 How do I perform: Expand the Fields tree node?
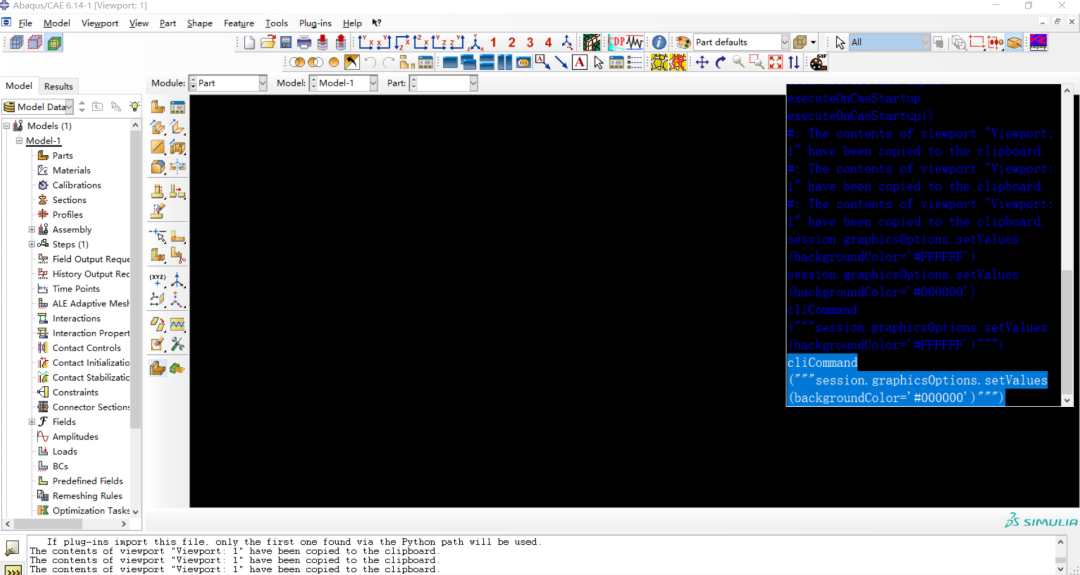pos(32,421)
